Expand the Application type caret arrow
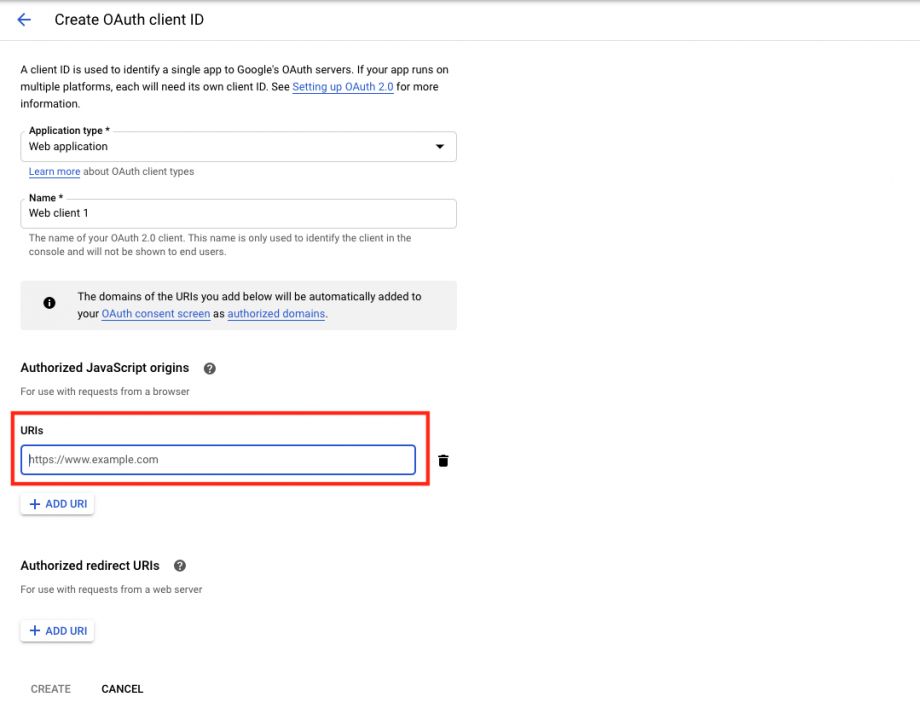 [x=439, y=146]
